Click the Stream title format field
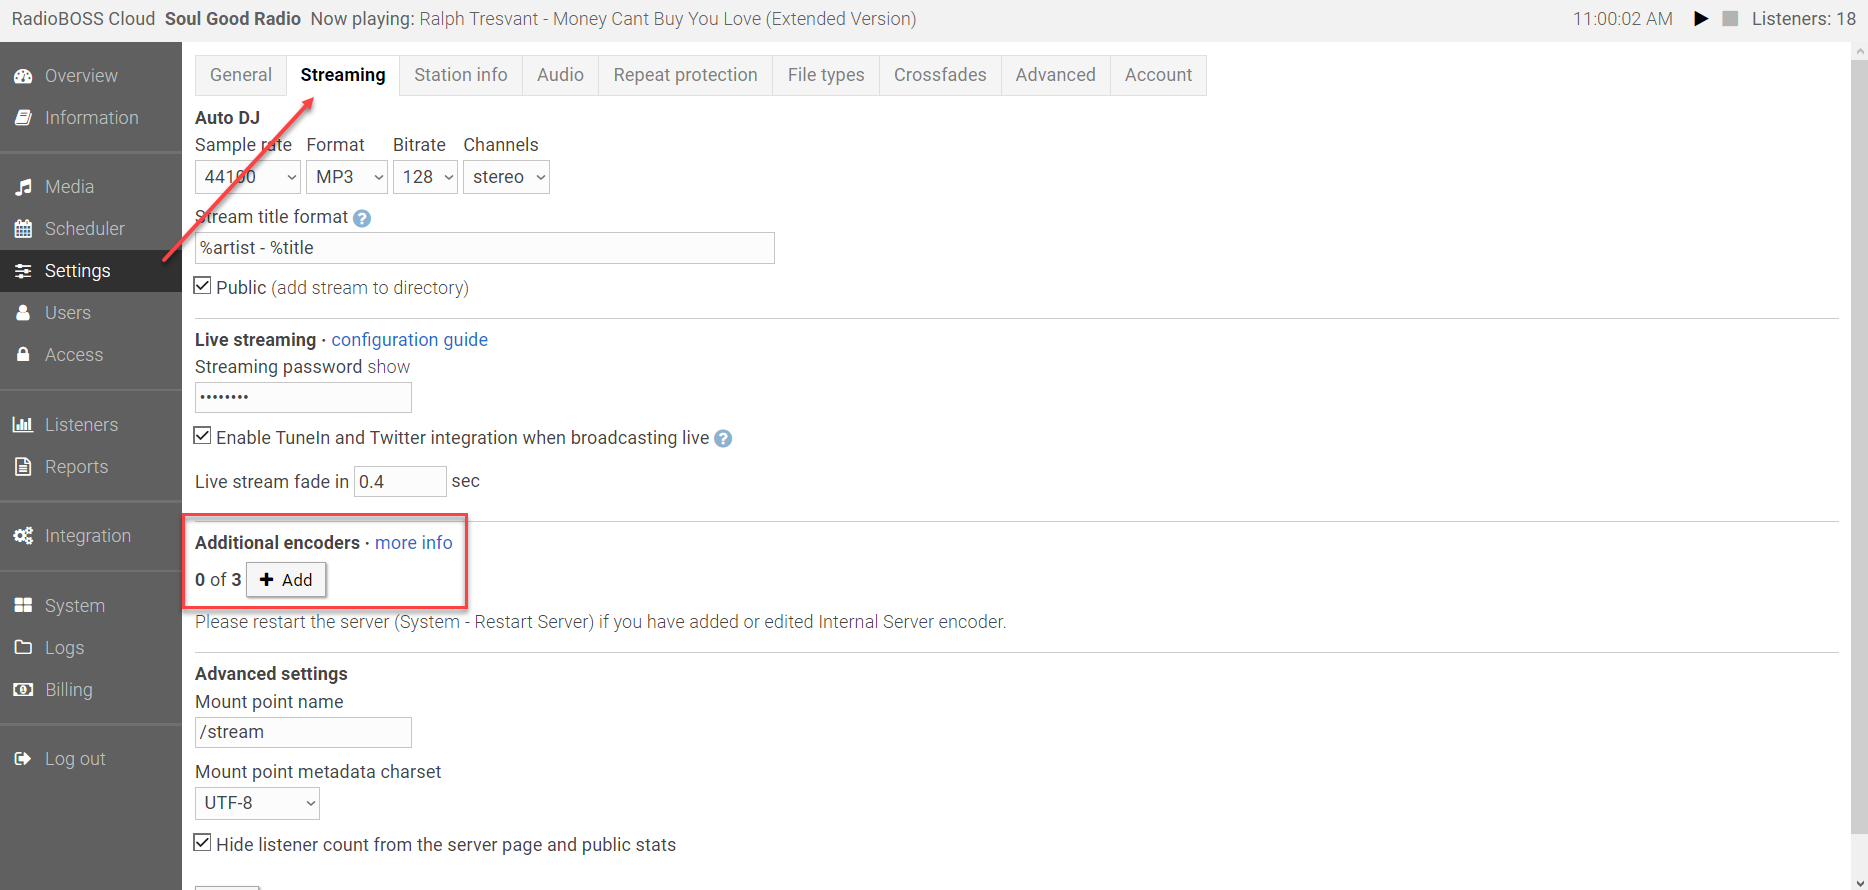 (x=485, y=248)
